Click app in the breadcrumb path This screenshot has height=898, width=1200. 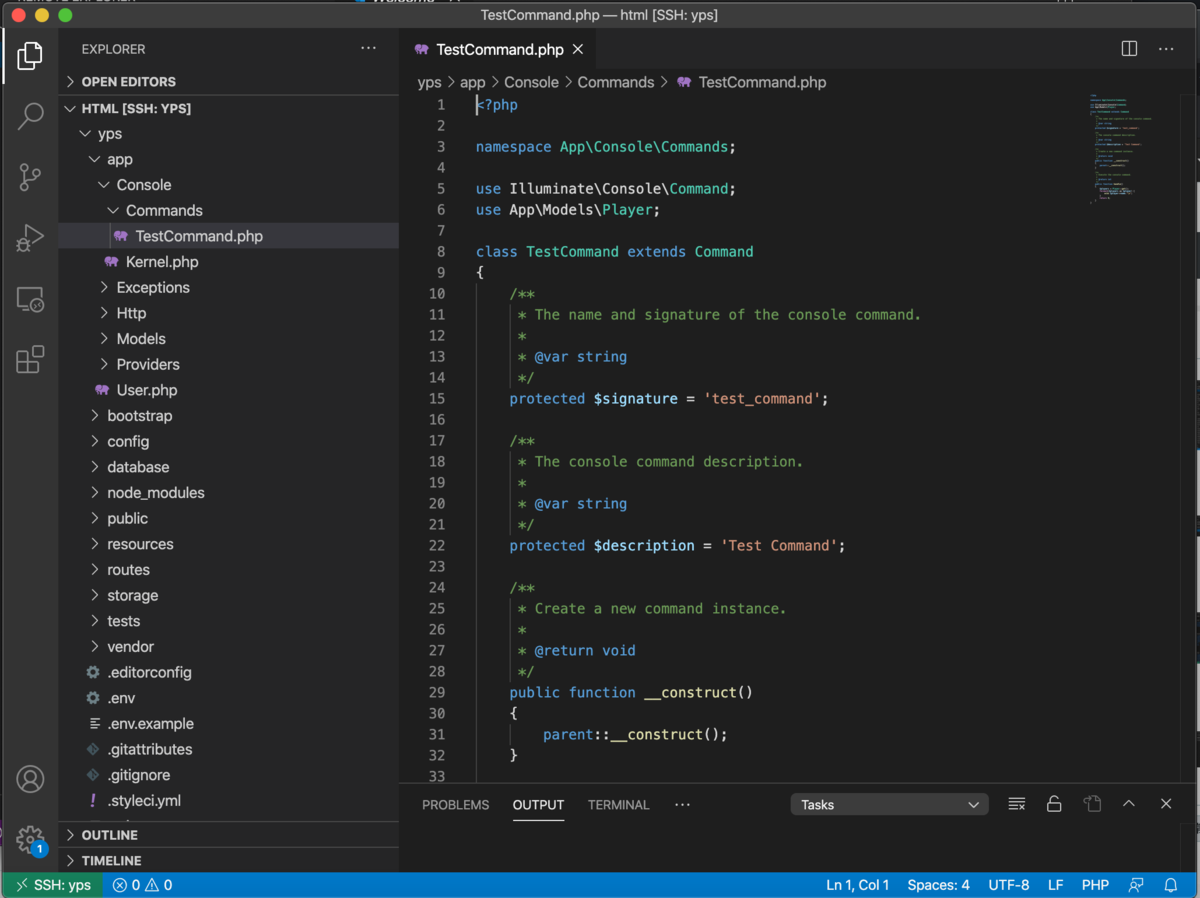[473, 82]
